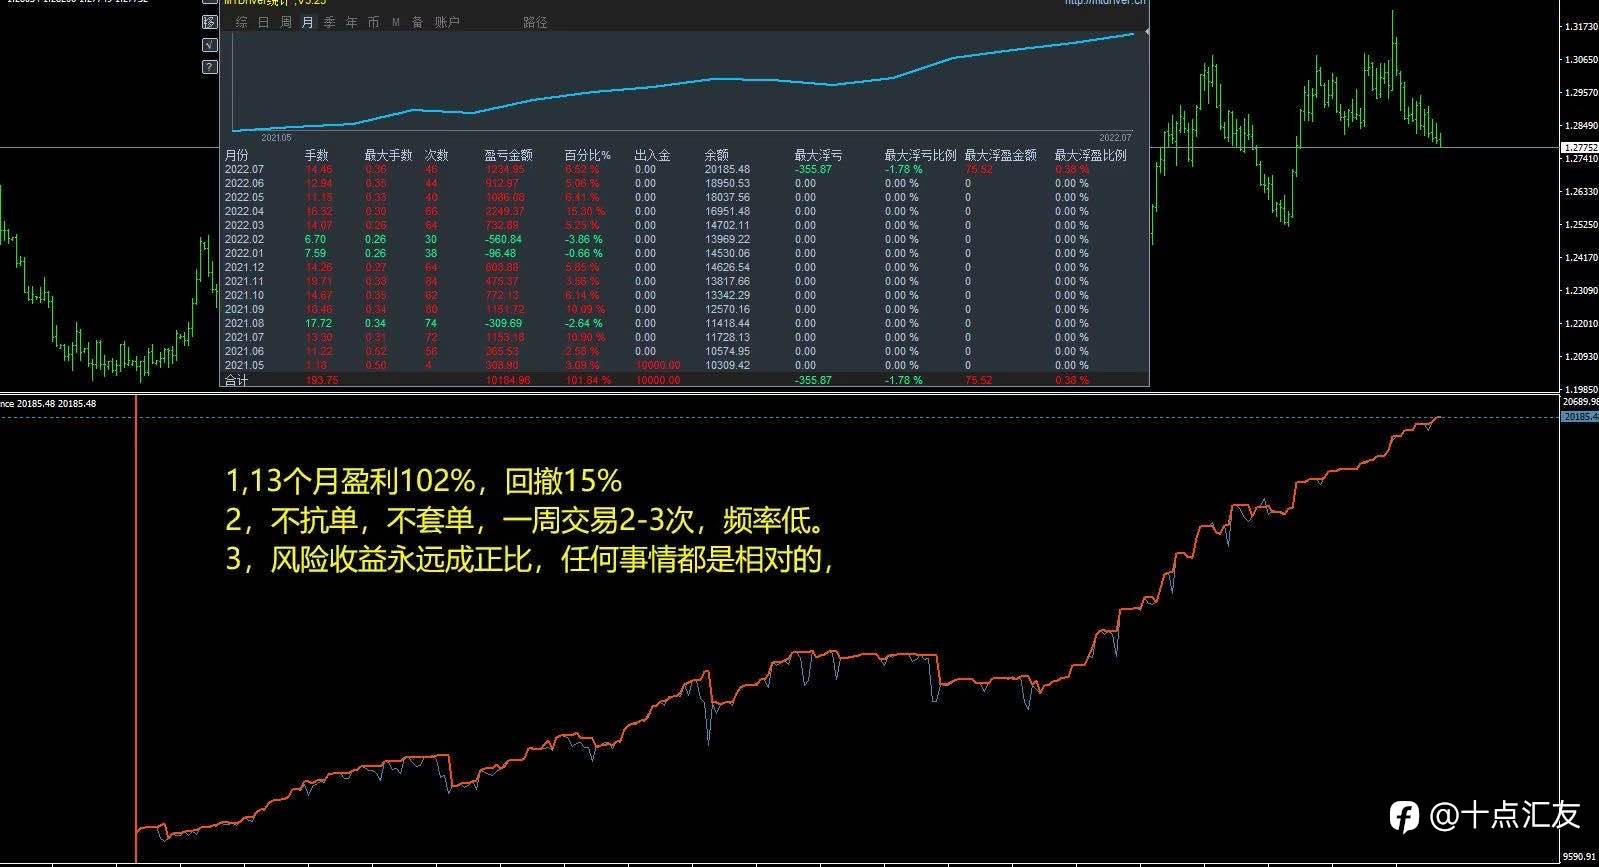Click the -309.69 loss amount cell
This screenshot has height=867, width=1599.
coord(503,323)
